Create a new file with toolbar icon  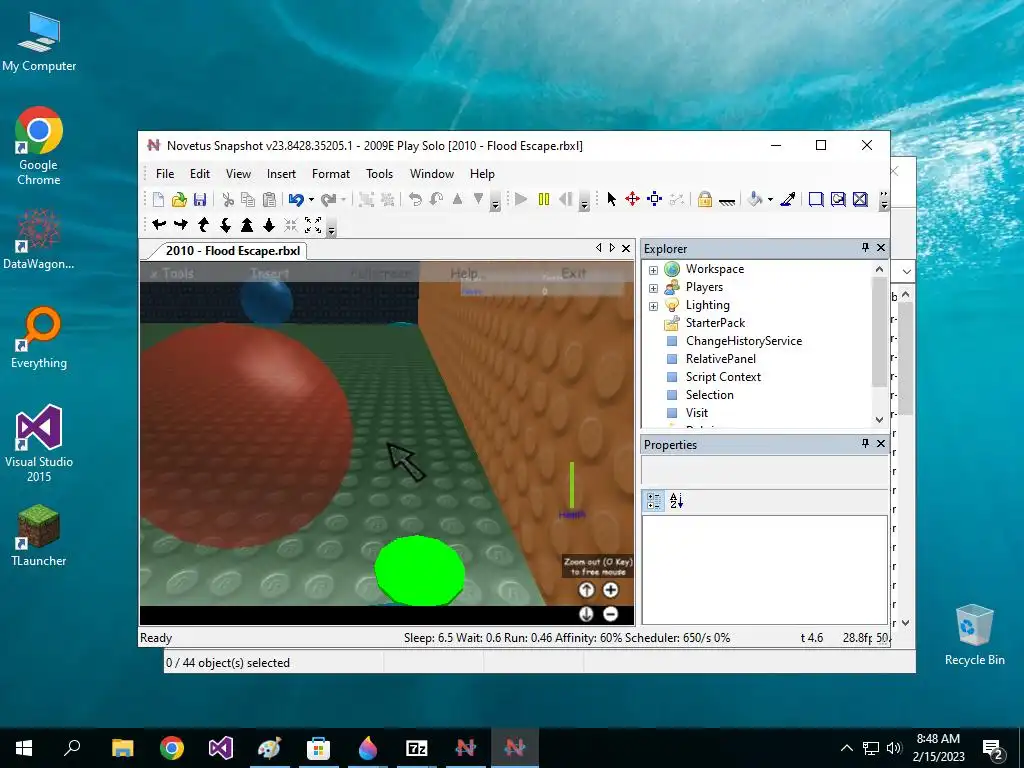158,199
